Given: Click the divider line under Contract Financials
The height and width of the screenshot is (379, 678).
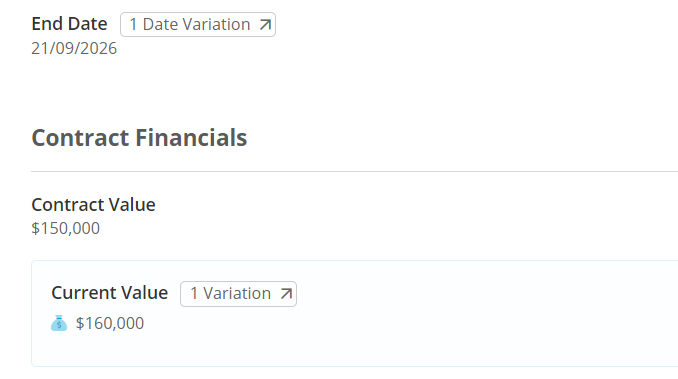Looking at the screenshot, I should [355, 172].
